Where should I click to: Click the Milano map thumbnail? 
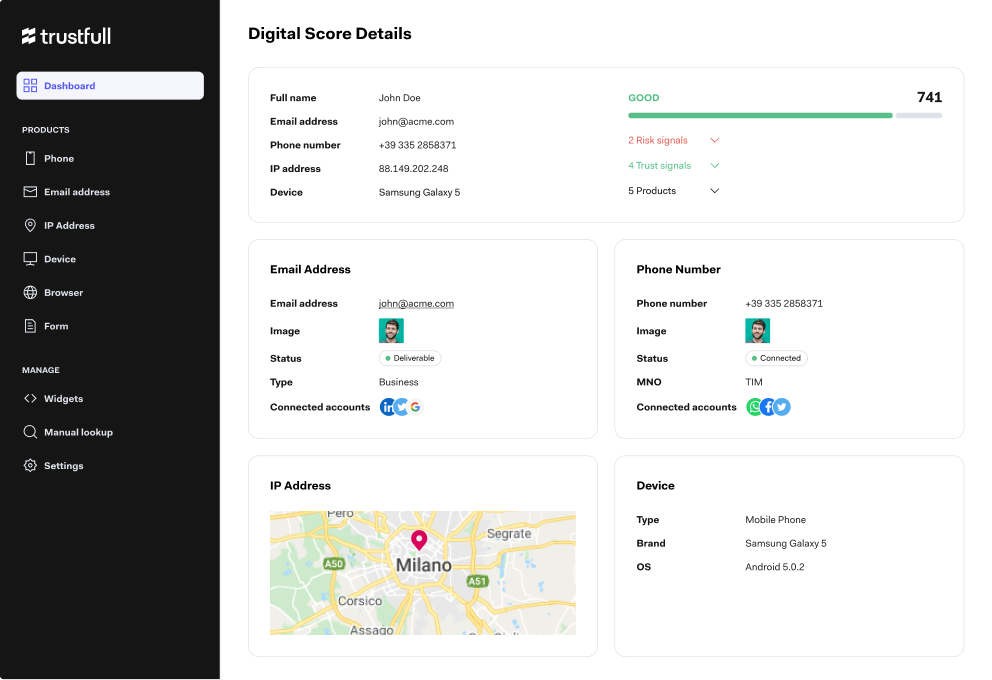[423, 573]
